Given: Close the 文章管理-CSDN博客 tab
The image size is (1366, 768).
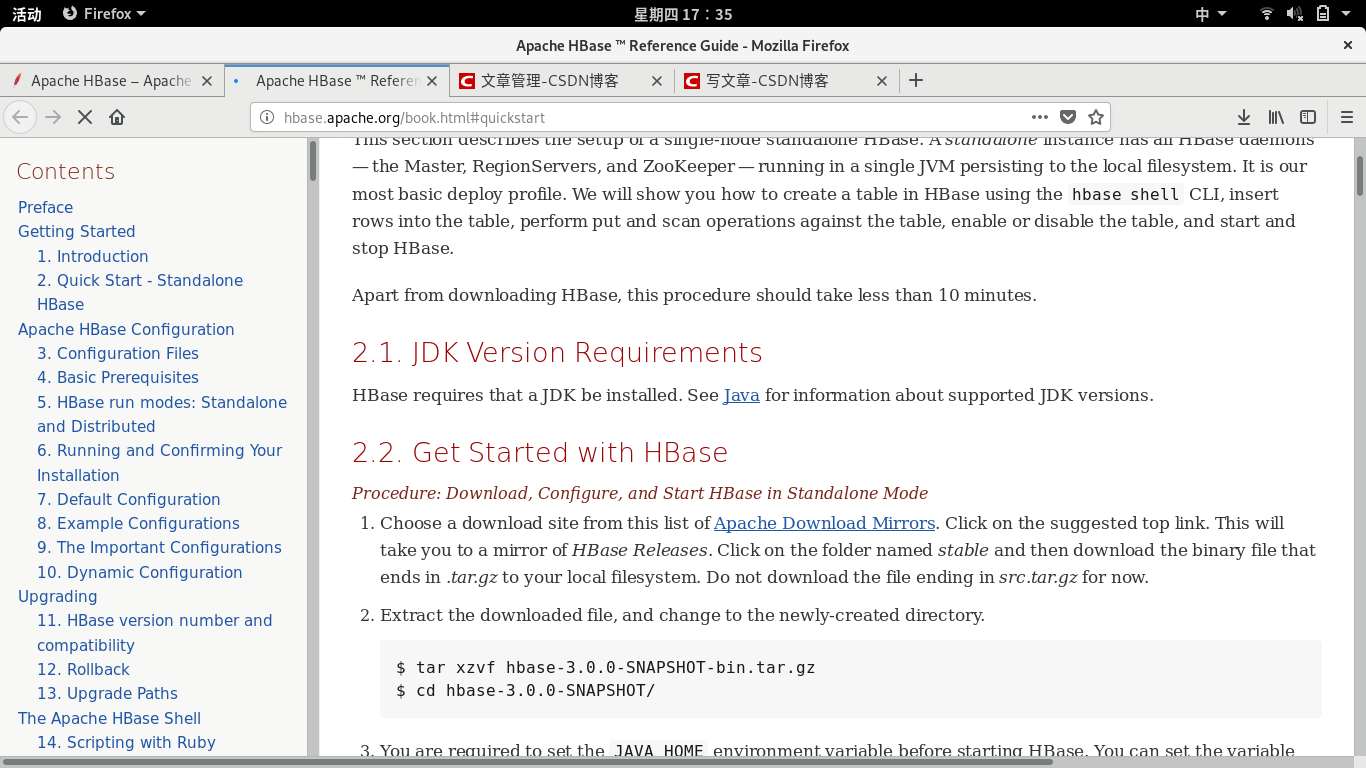Looking at the screenshot, I should click(x=657, y=81).
